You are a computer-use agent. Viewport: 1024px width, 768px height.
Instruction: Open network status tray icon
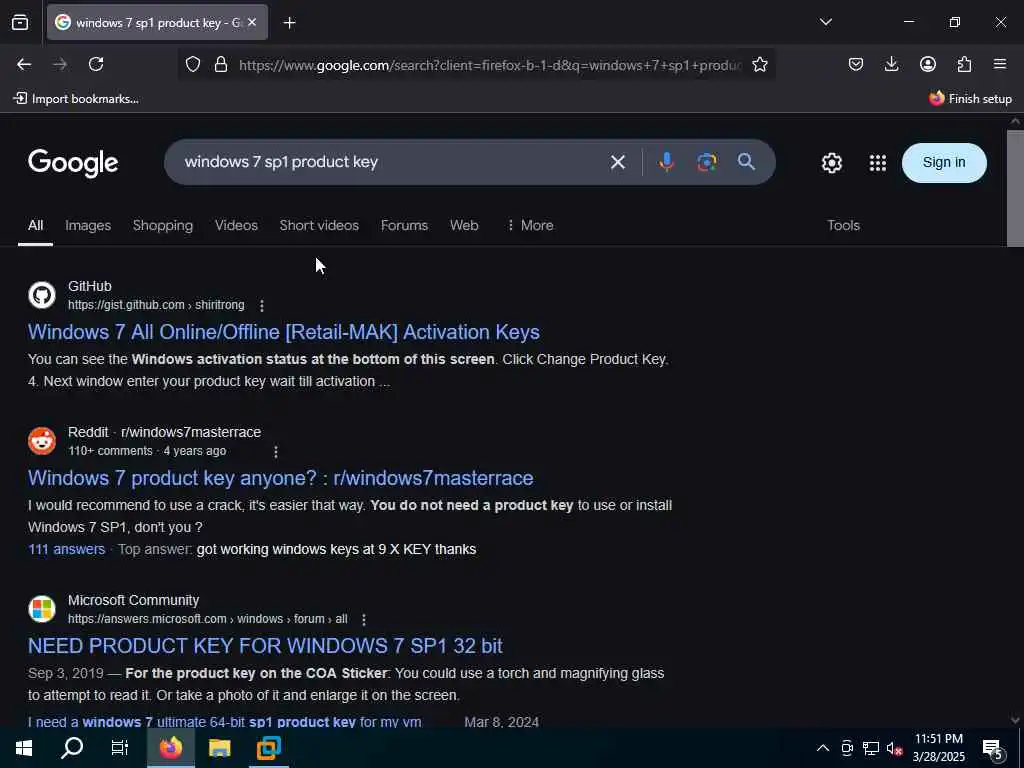click(x=871, y=748)
